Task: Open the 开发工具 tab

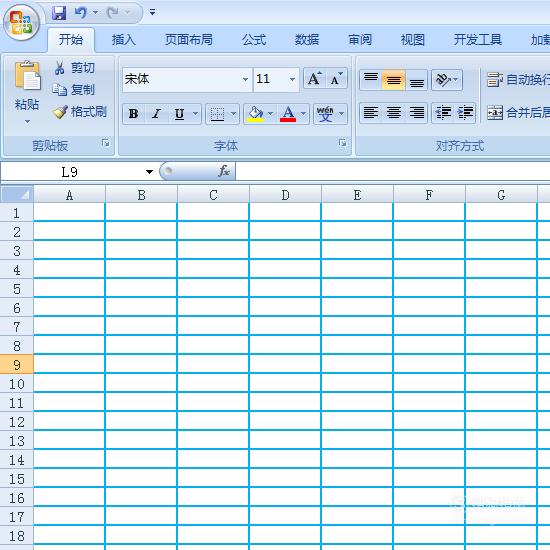Action: point(477,39)
